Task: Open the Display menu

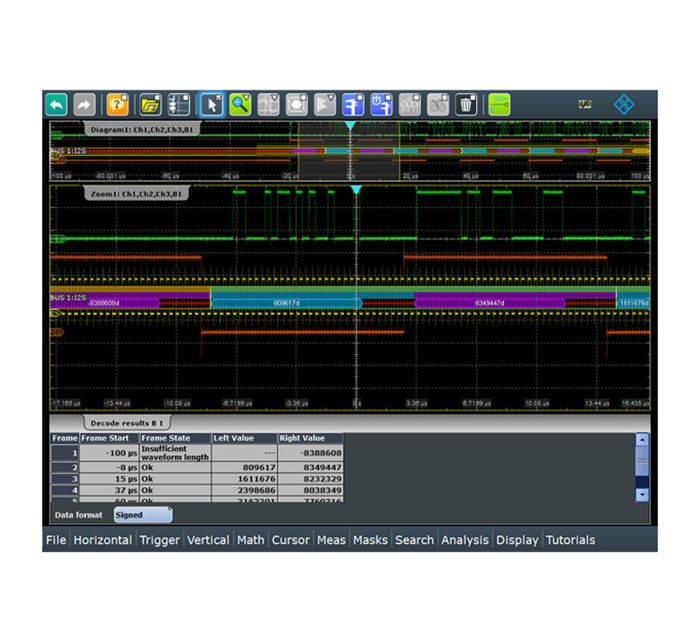Action: coord(517,540)
